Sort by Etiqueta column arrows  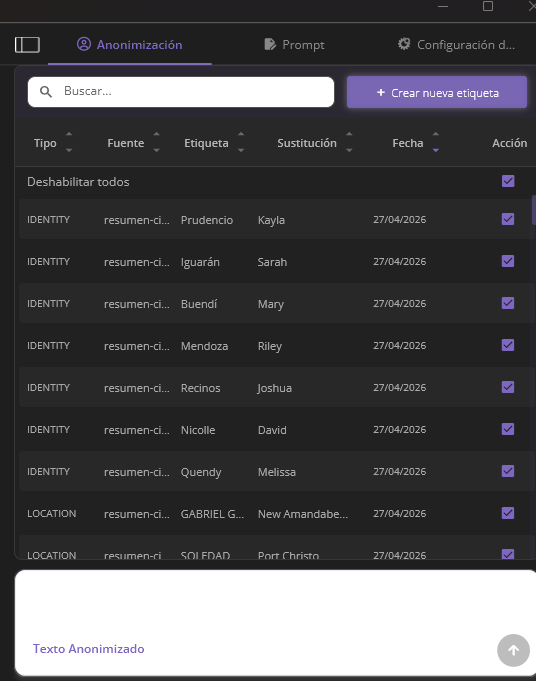[241, 142]
